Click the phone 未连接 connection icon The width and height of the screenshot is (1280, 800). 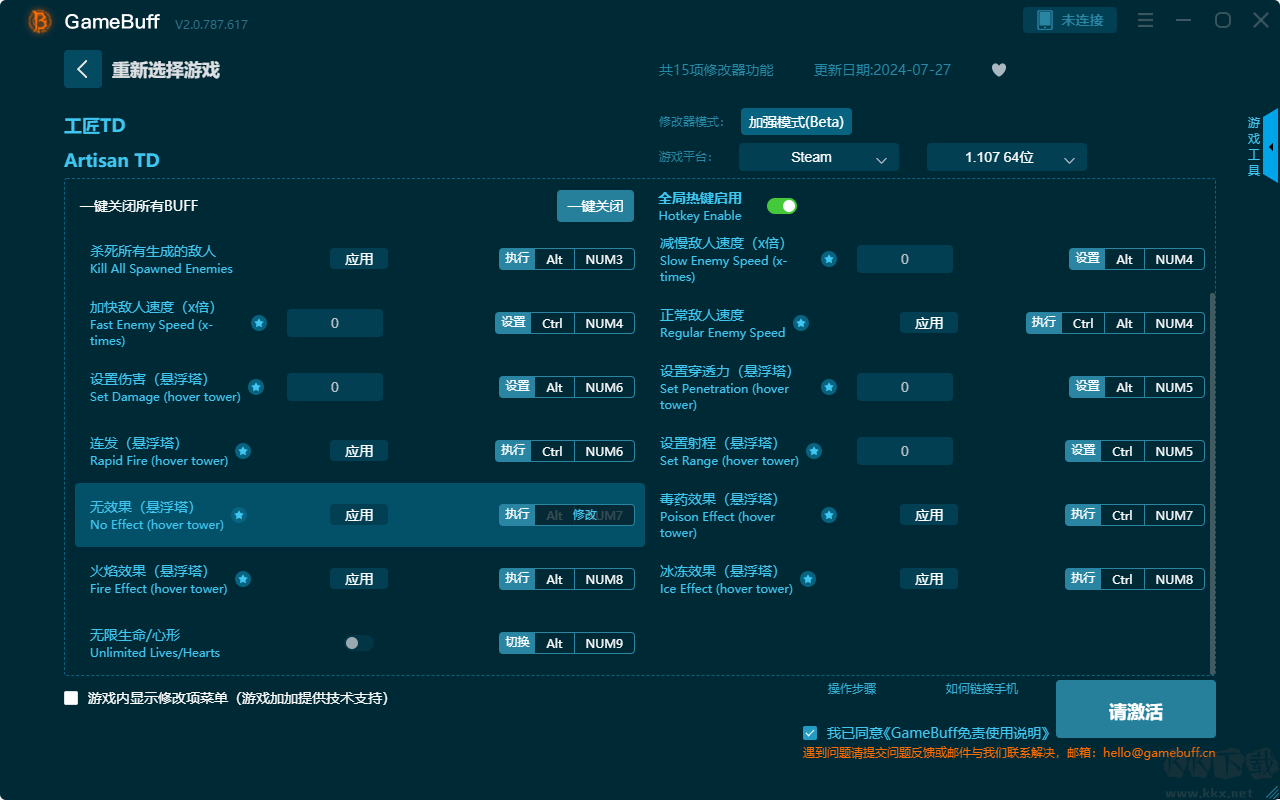[x=1044, y=20]
